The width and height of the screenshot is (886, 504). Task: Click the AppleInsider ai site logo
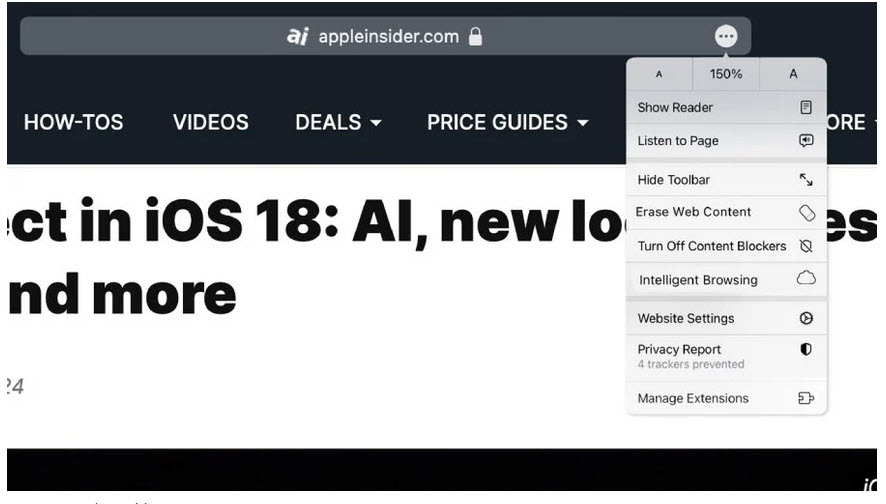(x=297, y=37)
